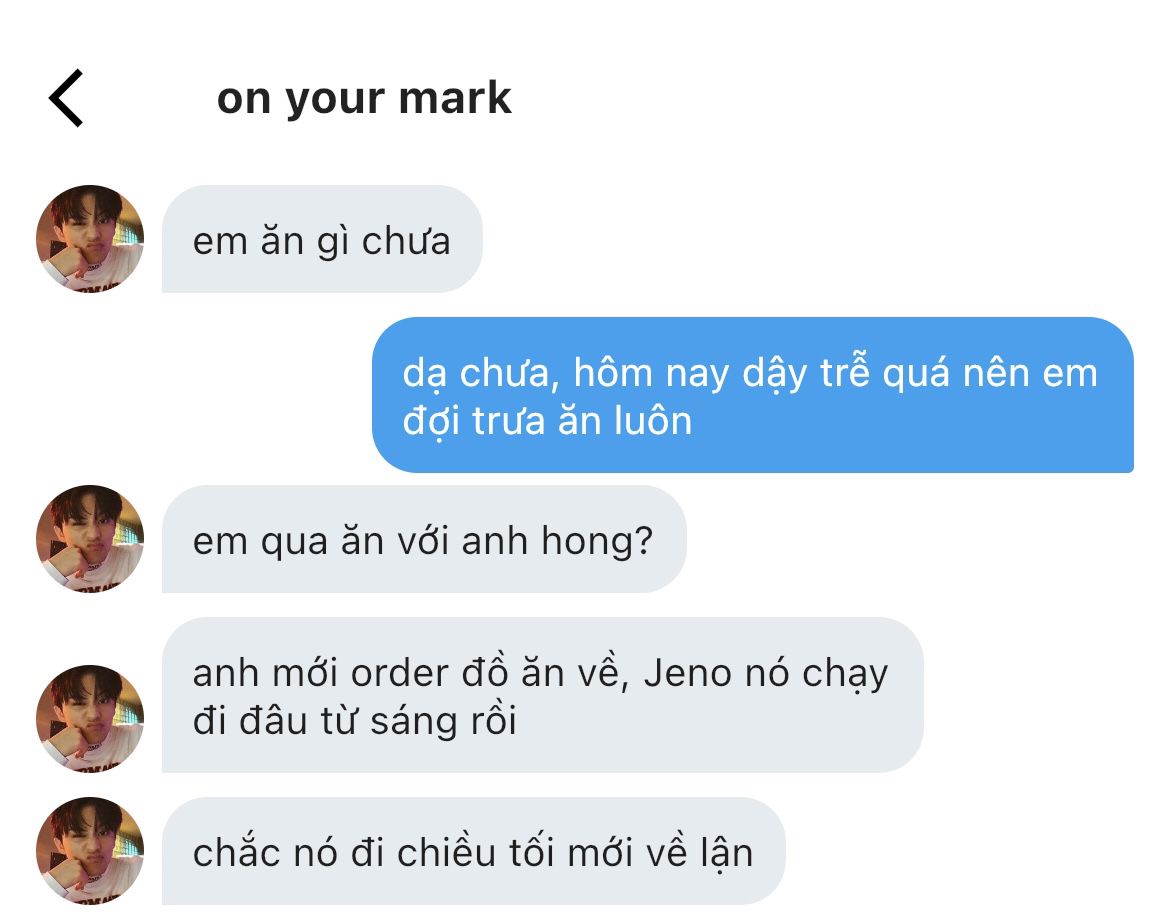Image resolution: width=1169 pixels, height=918 pixels.
Task: Select the 'chắc nó đi chiều tối mới về lận' bubble
Action: 473,851
